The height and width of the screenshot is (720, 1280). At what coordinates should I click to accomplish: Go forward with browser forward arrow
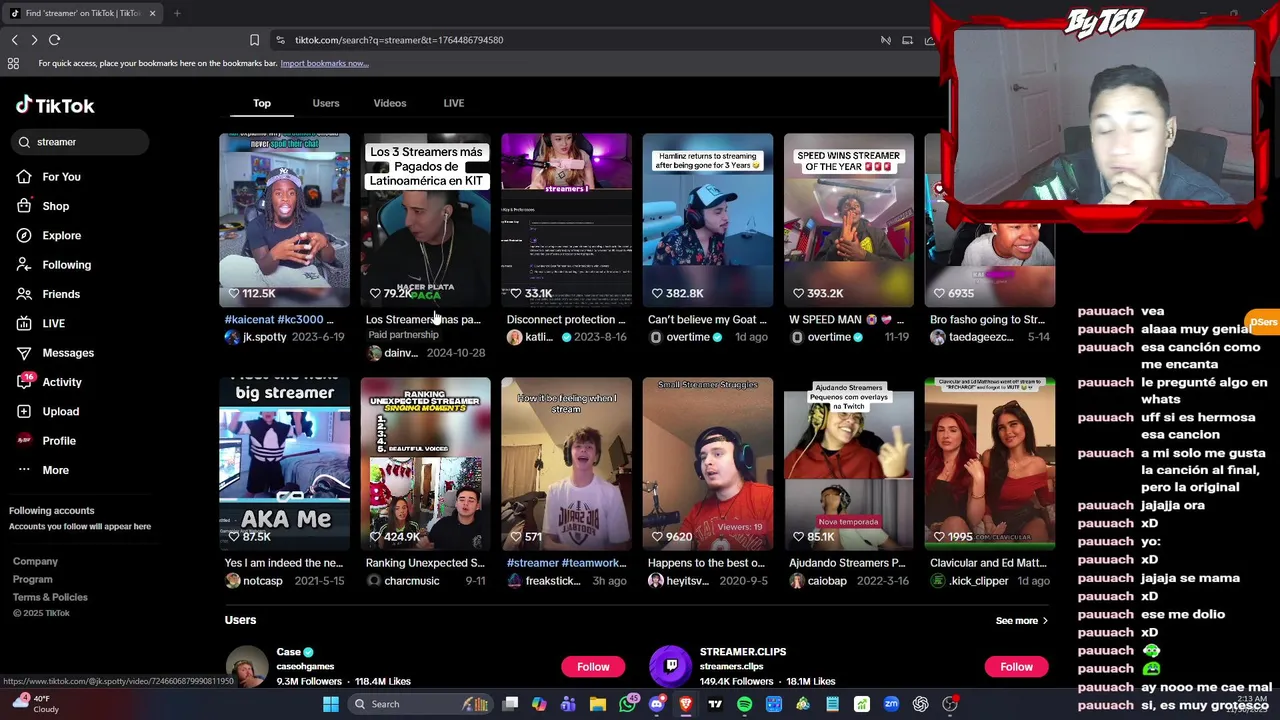pyautogui.click(x=34, y=40)
